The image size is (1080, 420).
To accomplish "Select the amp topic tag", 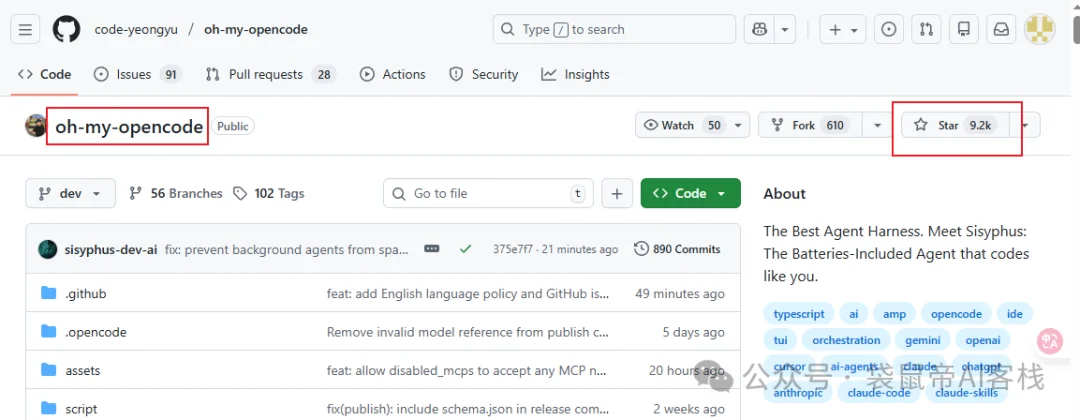I will click(x=894, y=314).
